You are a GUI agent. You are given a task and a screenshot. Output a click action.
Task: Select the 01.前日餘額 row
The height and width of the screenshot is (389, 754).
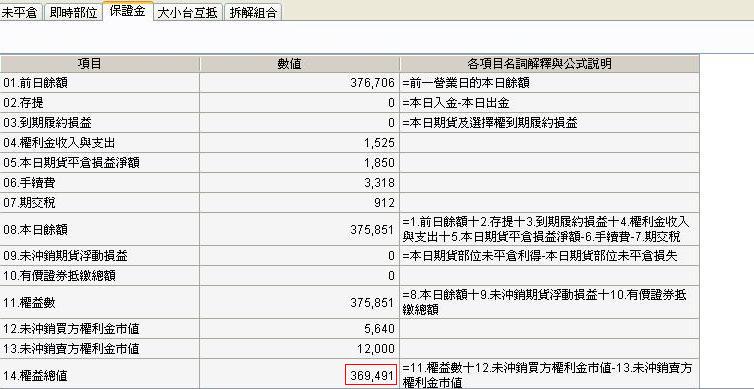point(350,83)
